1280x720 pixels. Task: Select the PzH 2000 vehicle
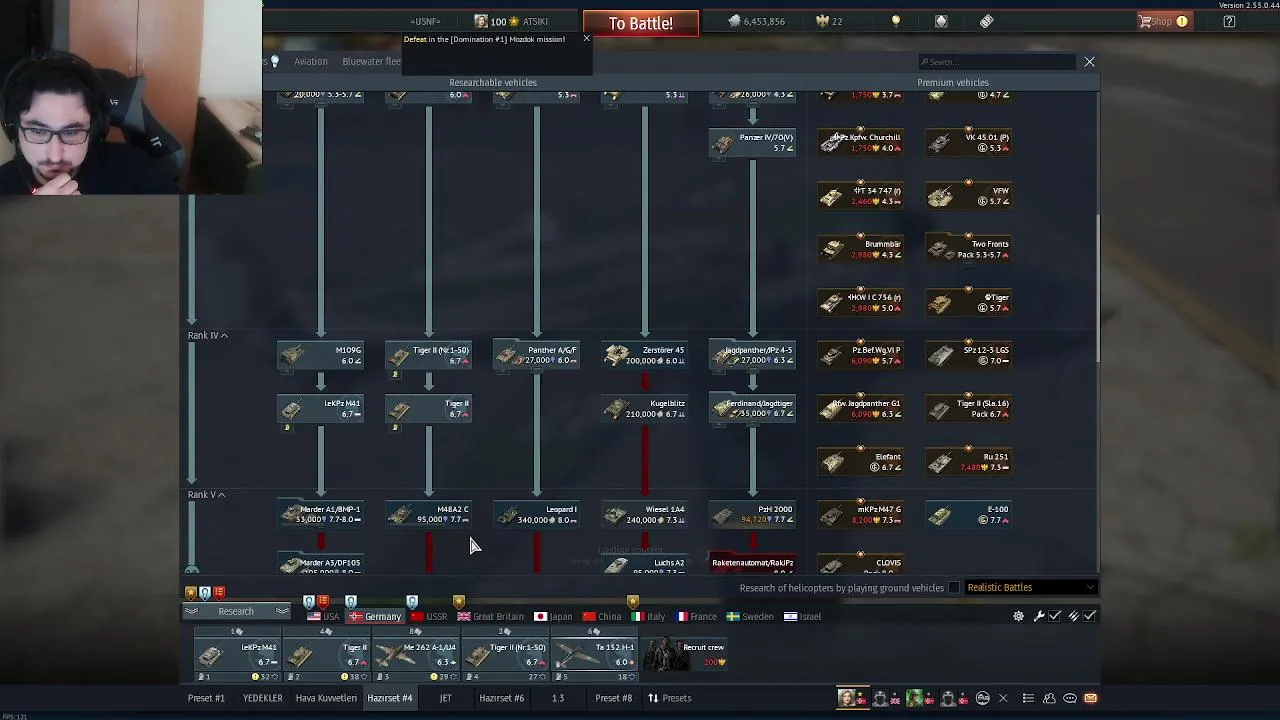point(753,514)
